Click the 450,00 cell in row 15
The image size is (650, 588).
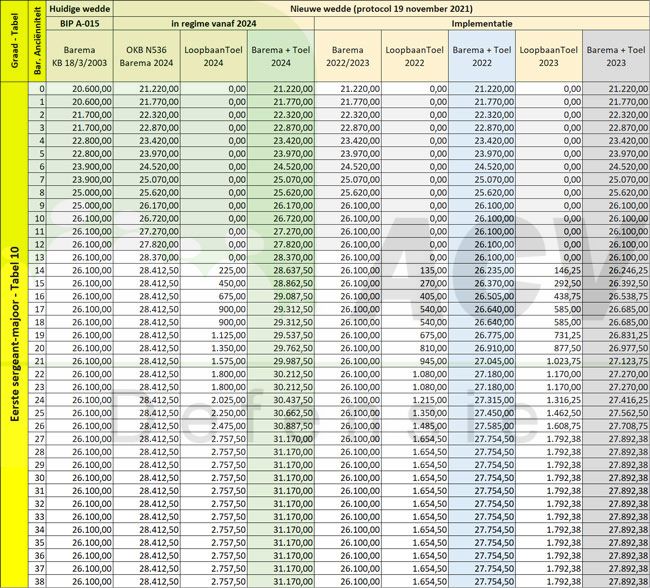[x=214, y=283]
